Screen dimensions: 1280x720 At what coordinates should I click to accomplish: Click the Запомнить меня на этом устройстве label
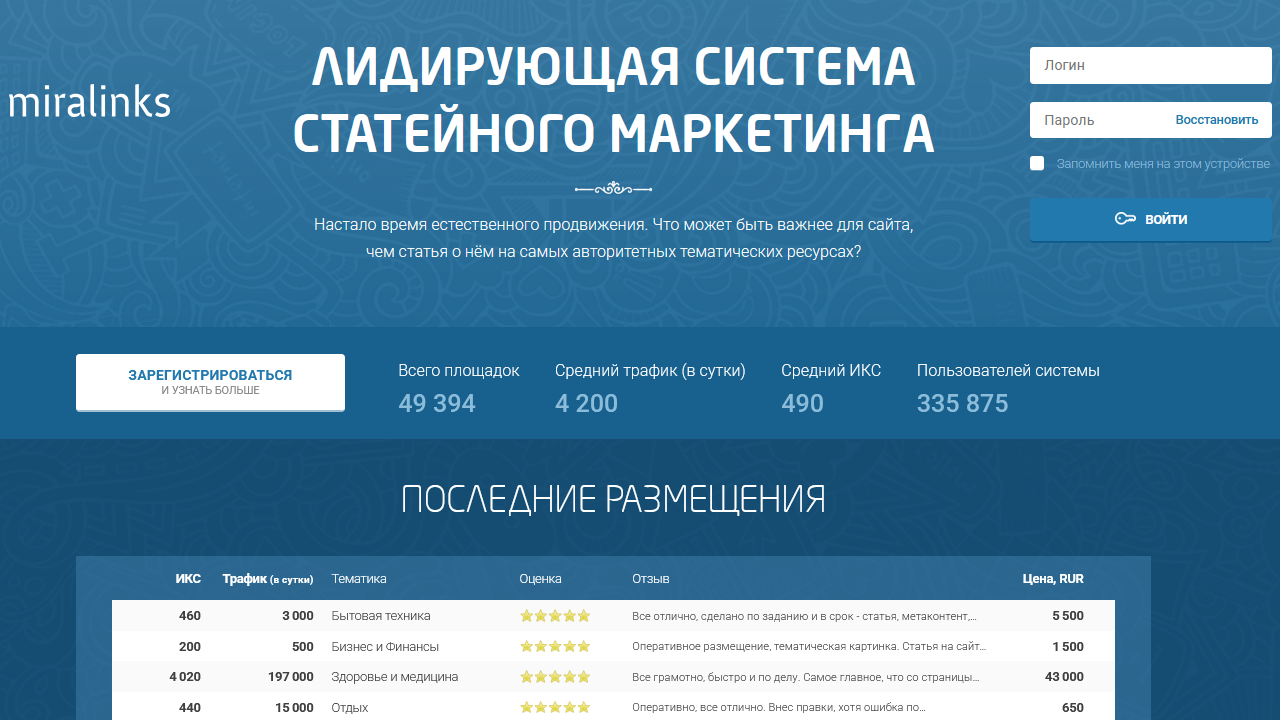pyautogui.click(x=1163, y=164)
